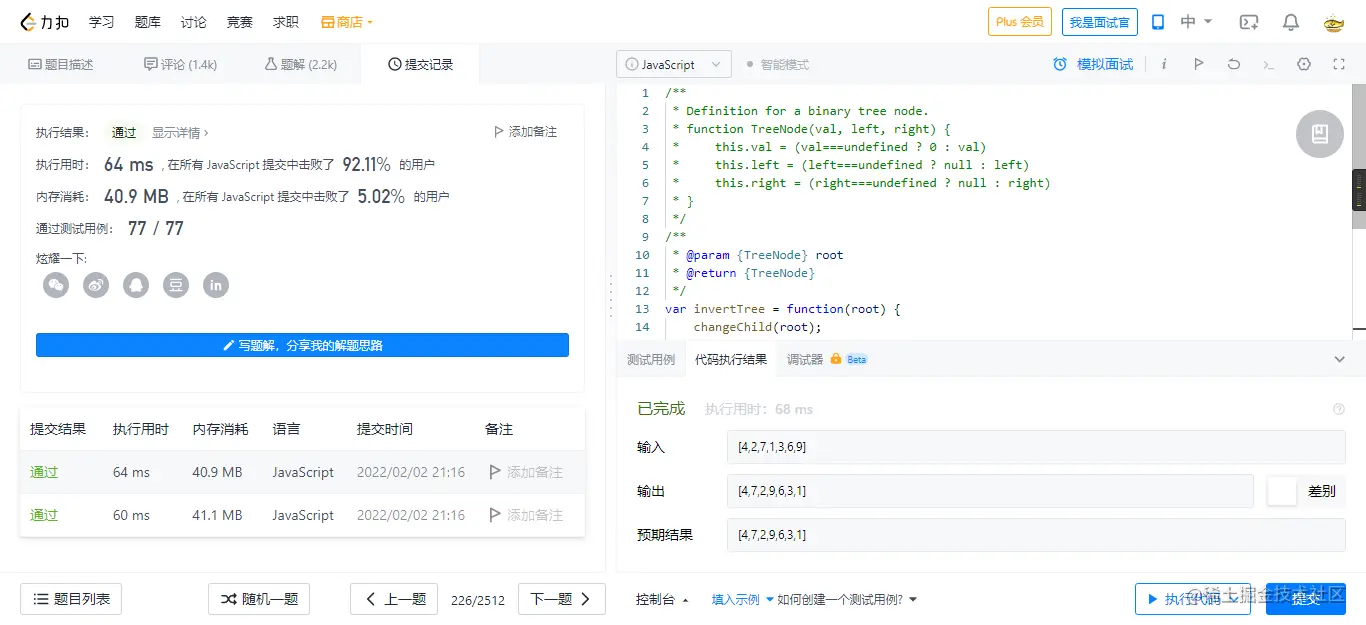Open the 64 ms 通过 submission
The height and width of the screenshot is (625, 1366).
(44, 472)
